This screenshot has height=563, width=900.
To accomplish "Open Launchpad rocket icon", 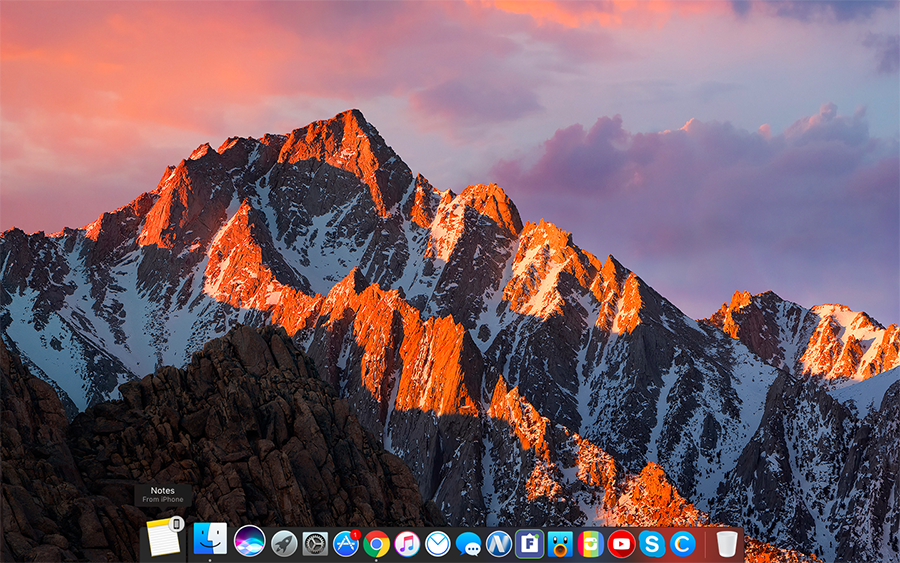I will tap(284, 543).
